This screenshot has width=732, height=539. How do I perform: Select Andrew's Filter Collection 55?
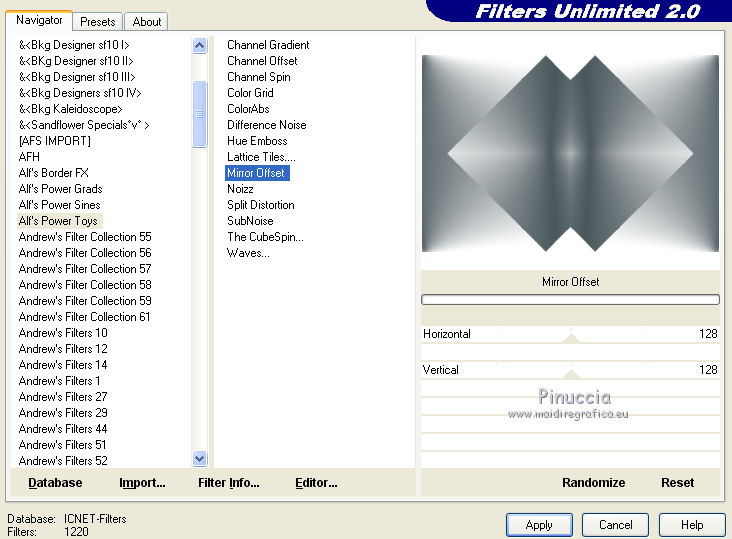(85, 237)
